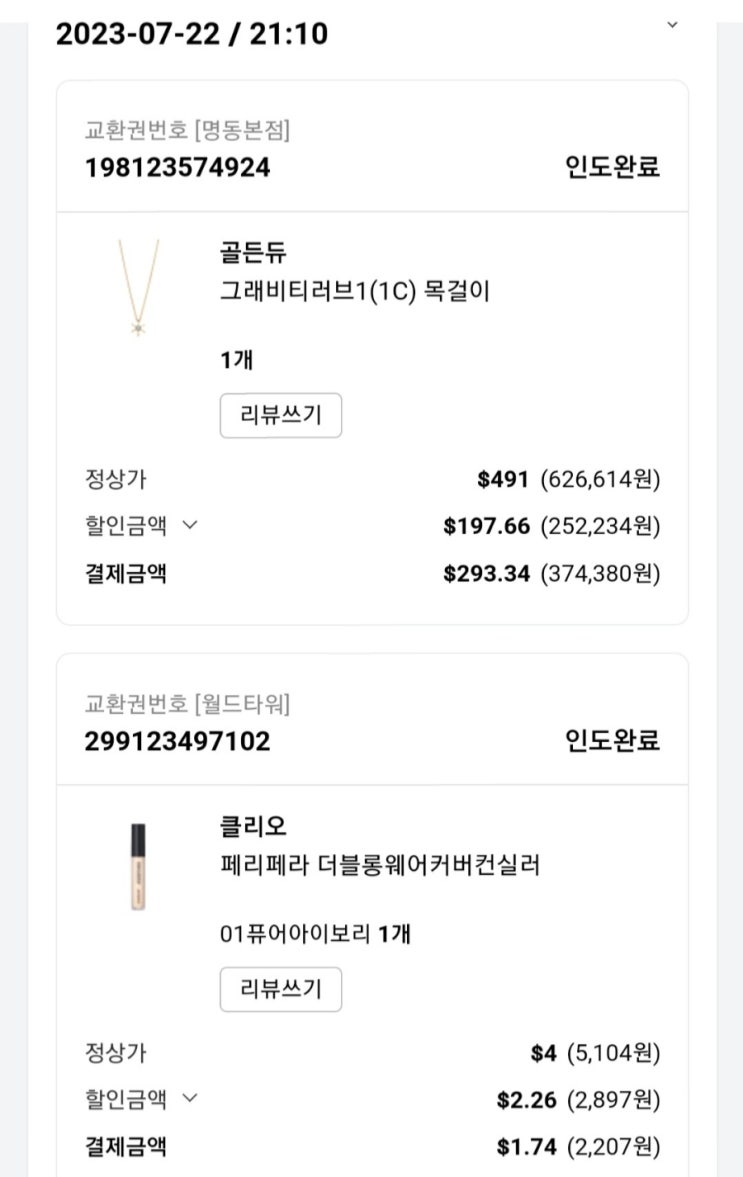The image size is (743, 1177).
Task: Open the concealer tube product image
Action: point(138,866)
